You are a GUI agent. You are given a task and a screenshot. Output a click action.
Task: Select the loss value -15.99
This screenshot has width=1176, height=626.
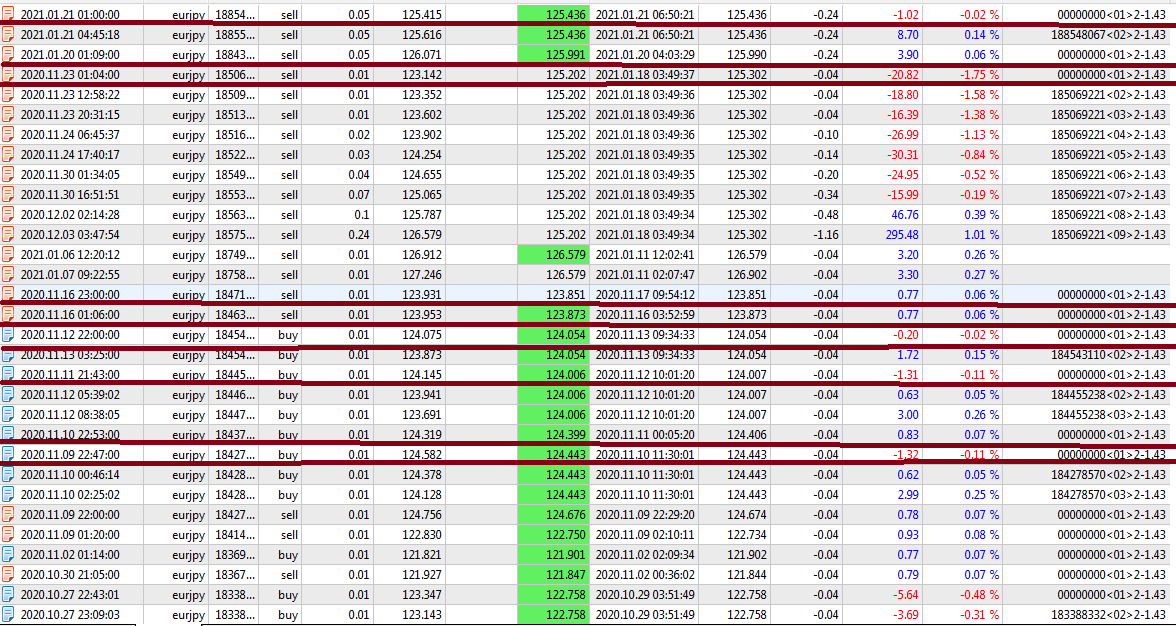pos(902,195)
